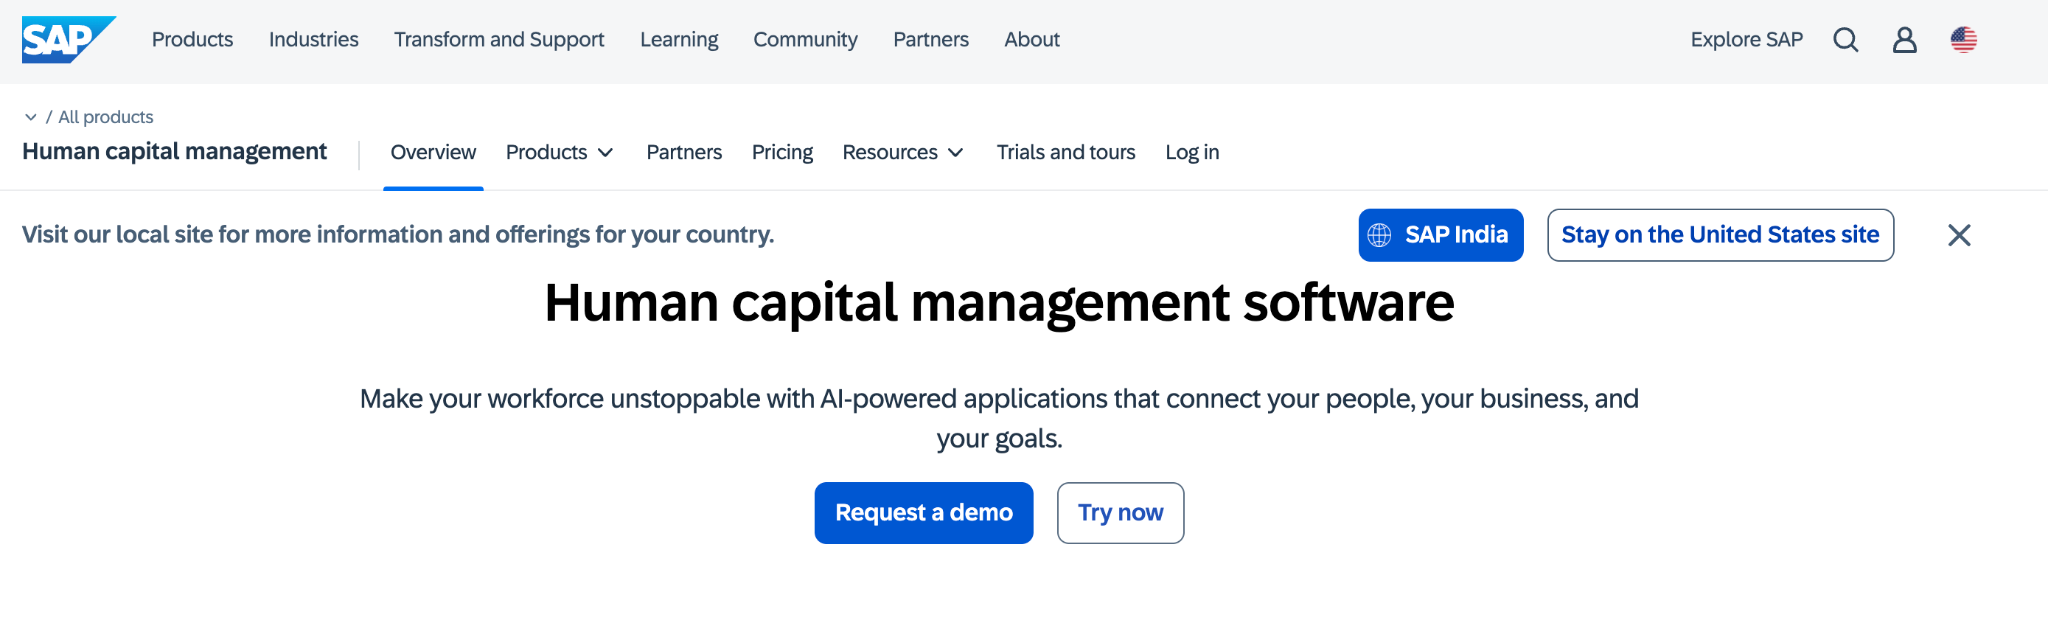Viewport: 2048px width, 634px height.
Task: Click Log in
Action: [1192, 152]
